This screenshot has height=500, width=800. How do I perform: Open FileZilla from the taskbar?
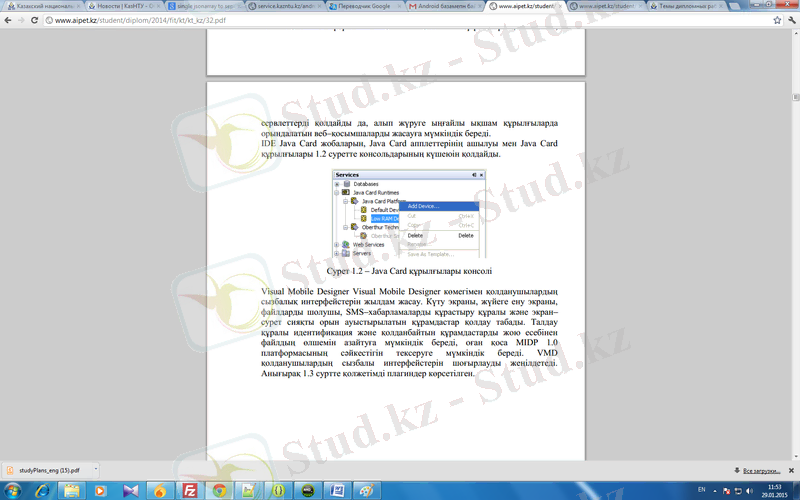(189, 490)
